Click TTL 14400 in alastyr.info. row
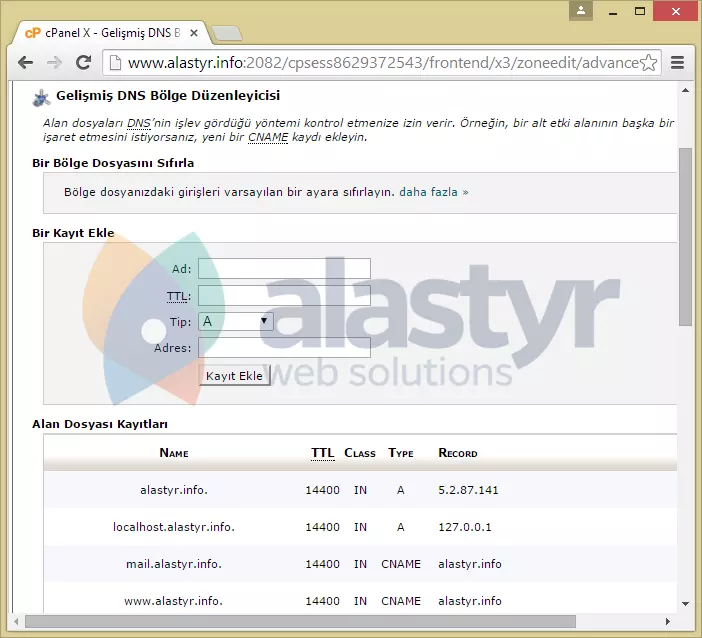The image size is (702, 638). pos(322,490)
